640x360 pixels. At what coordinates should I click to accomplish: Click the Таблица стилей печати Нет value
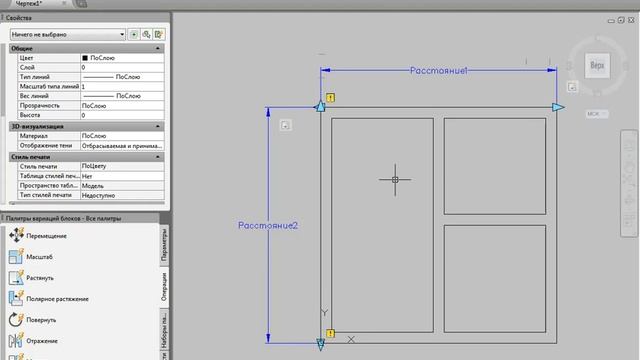tap(122, 176)
